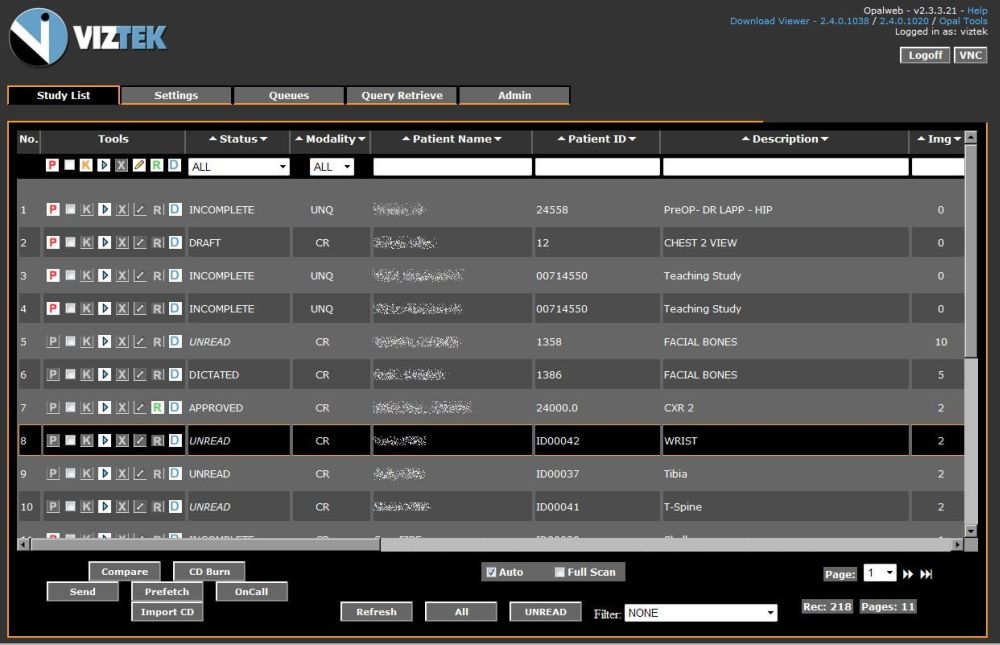Click the red P icon in row 1

tap(53, 210)
